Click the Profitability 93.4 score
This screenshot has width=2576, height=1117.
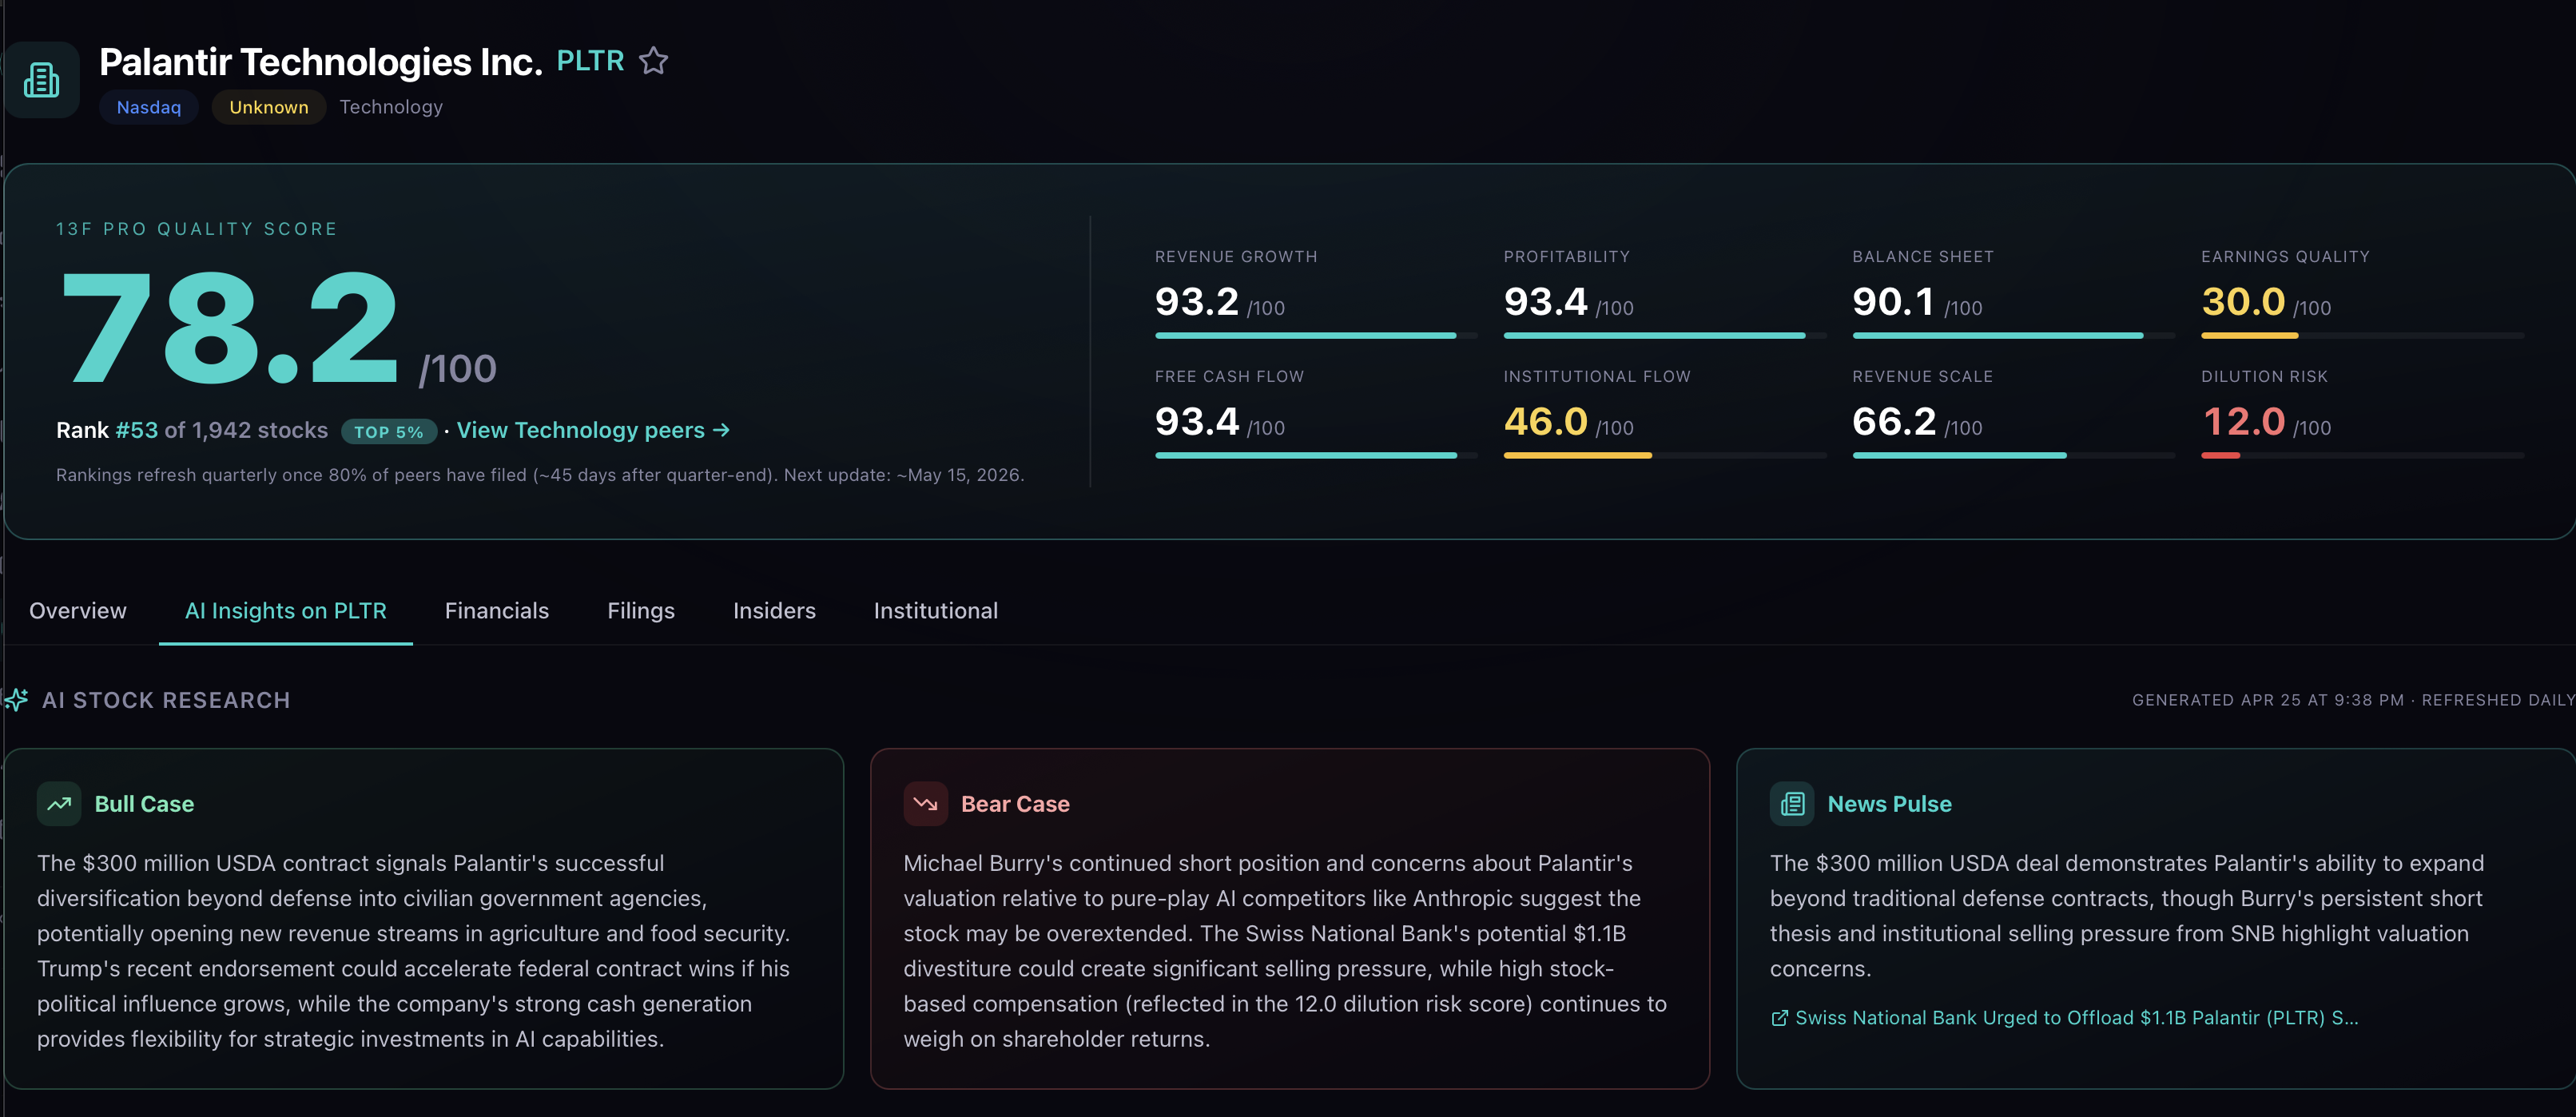point(1546,302)
